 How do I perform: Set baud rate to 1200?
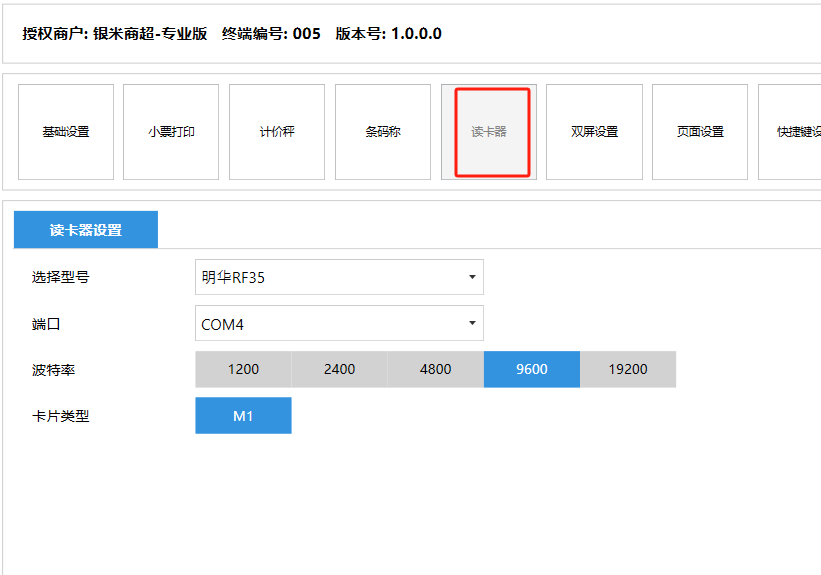243,369
